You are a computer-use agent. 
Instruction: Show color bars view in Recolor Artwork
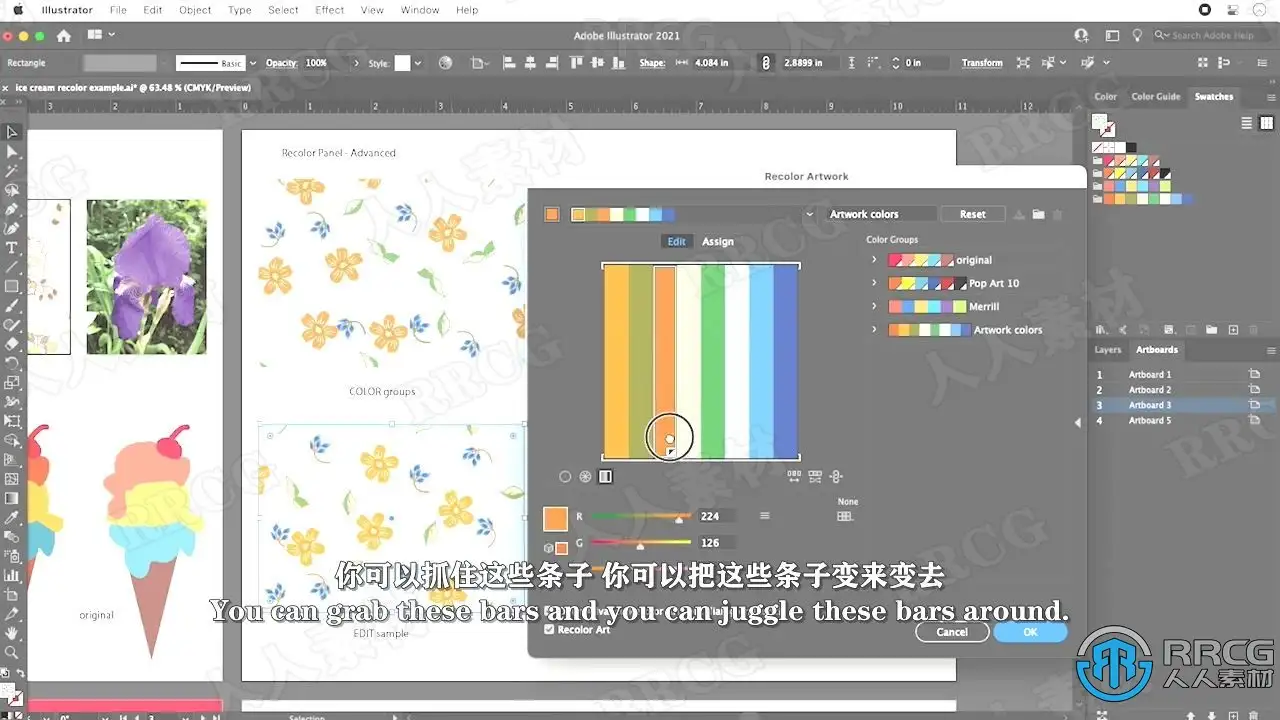[x=605, y=477]
